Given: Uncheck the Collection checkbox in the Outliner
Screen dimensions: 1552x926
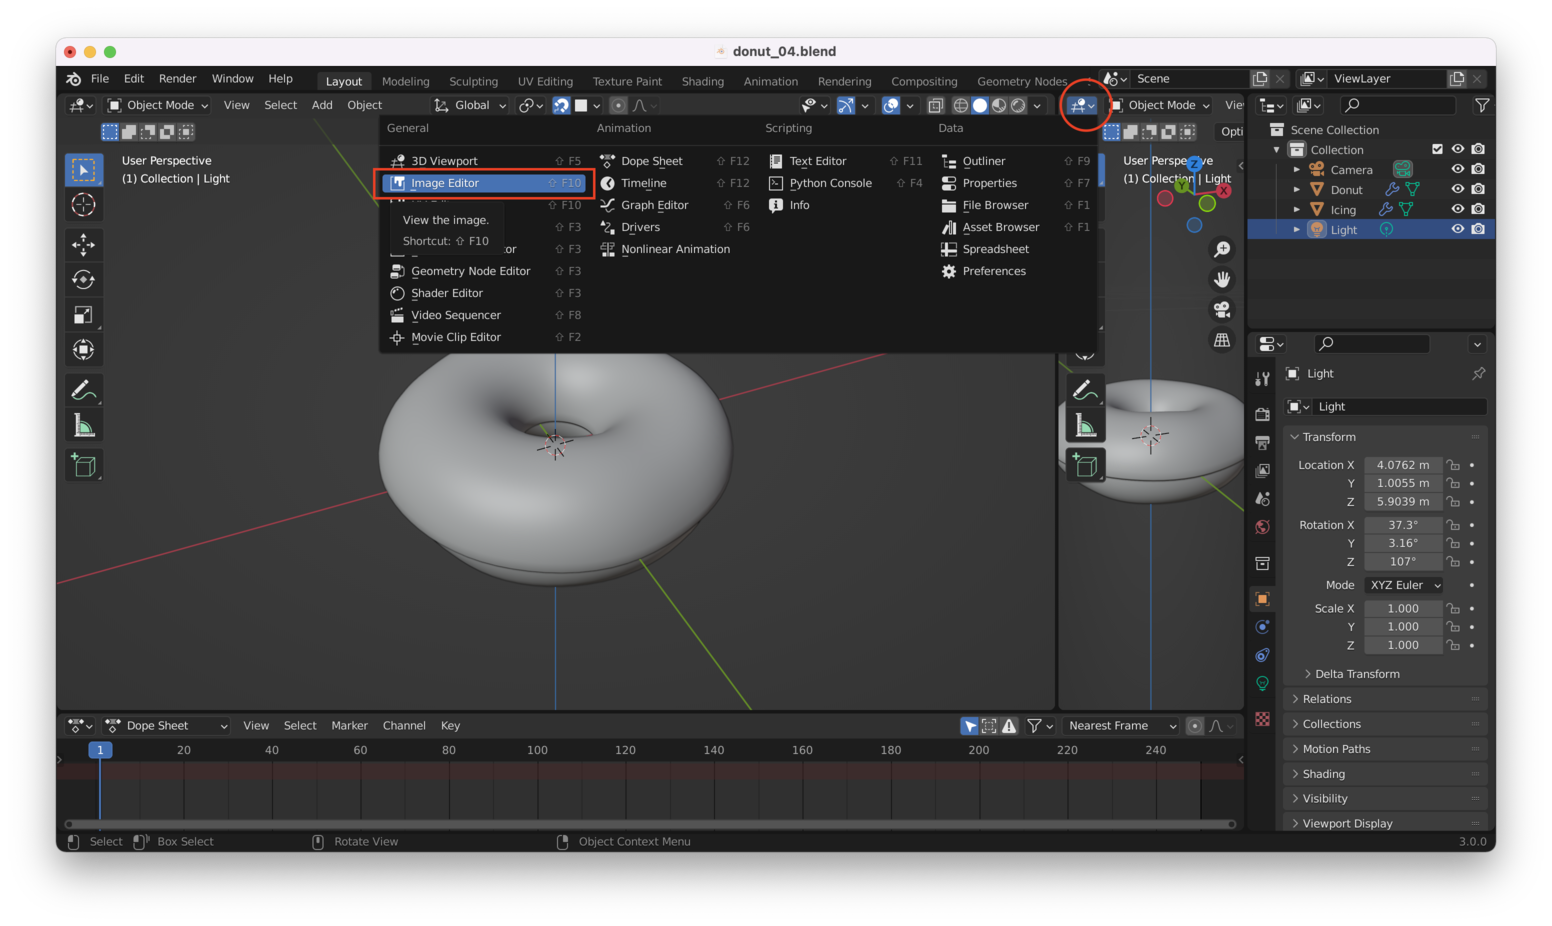Looking at the screenshot, I should [1438, 149].
